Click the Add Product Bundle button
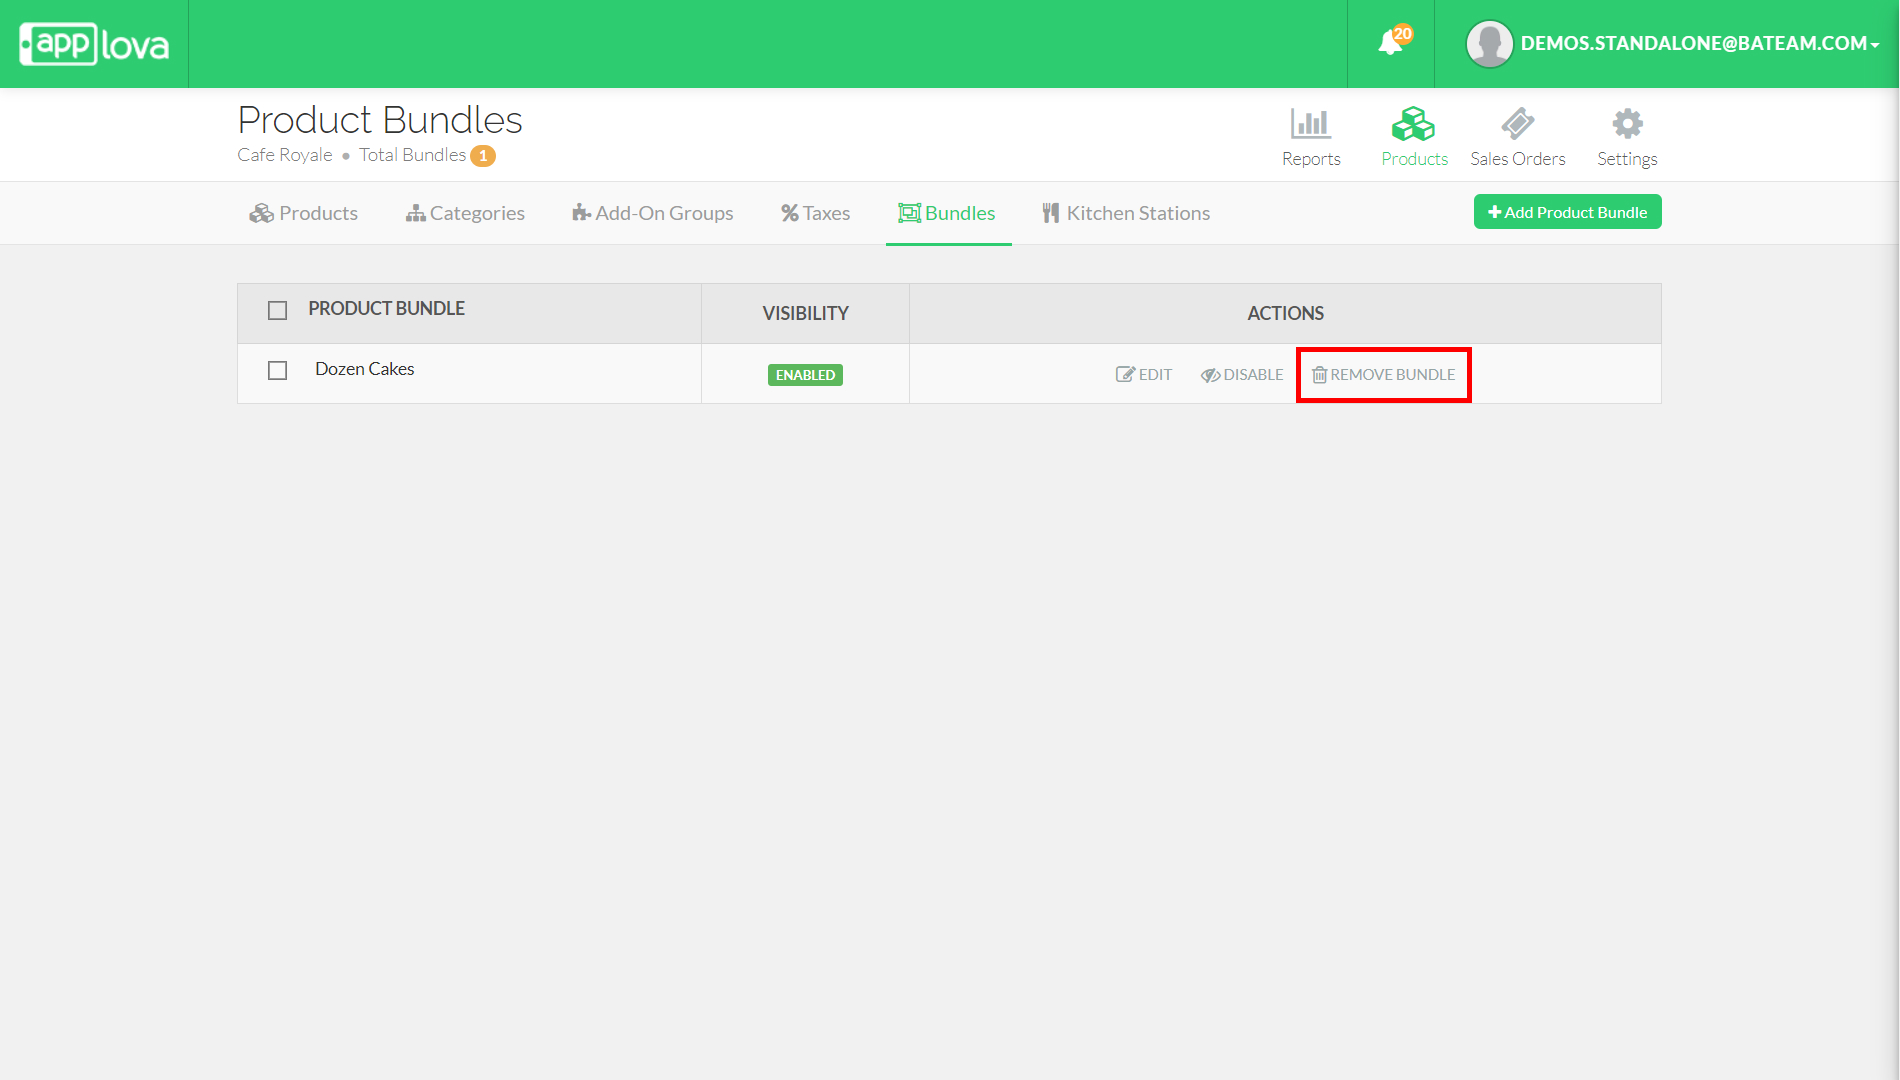This screenshot has height=1080, width=1900. tap(1567, 212)
